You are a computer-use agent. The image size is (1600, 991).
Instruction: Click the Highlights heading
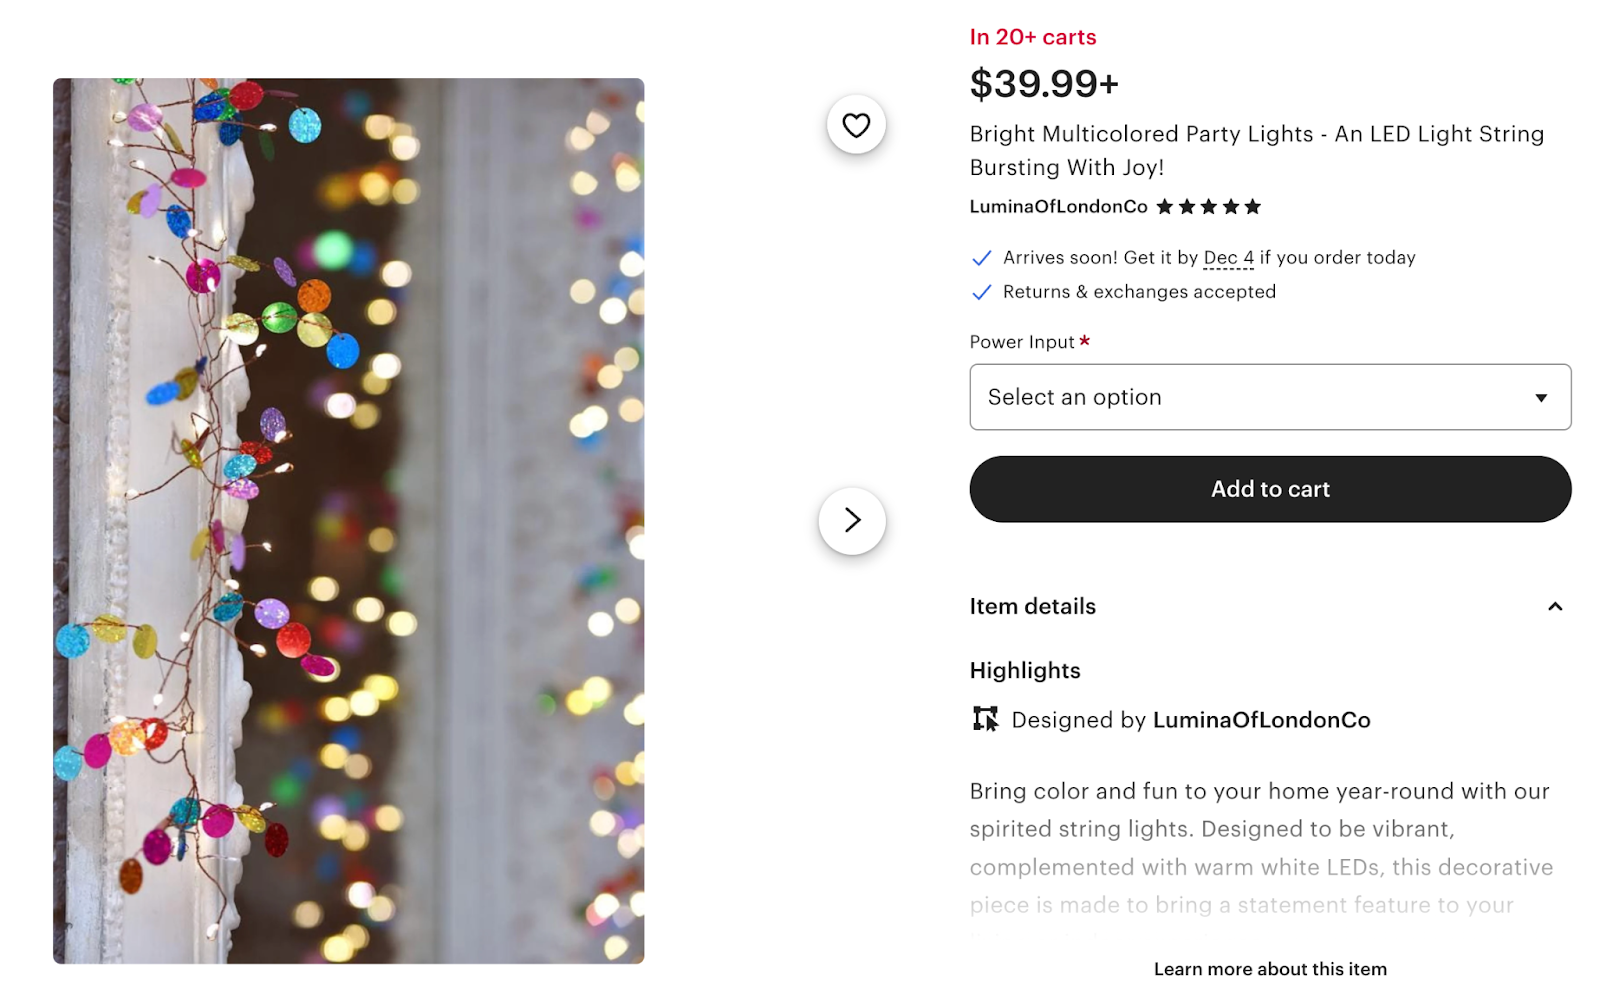coord(1024,670)
